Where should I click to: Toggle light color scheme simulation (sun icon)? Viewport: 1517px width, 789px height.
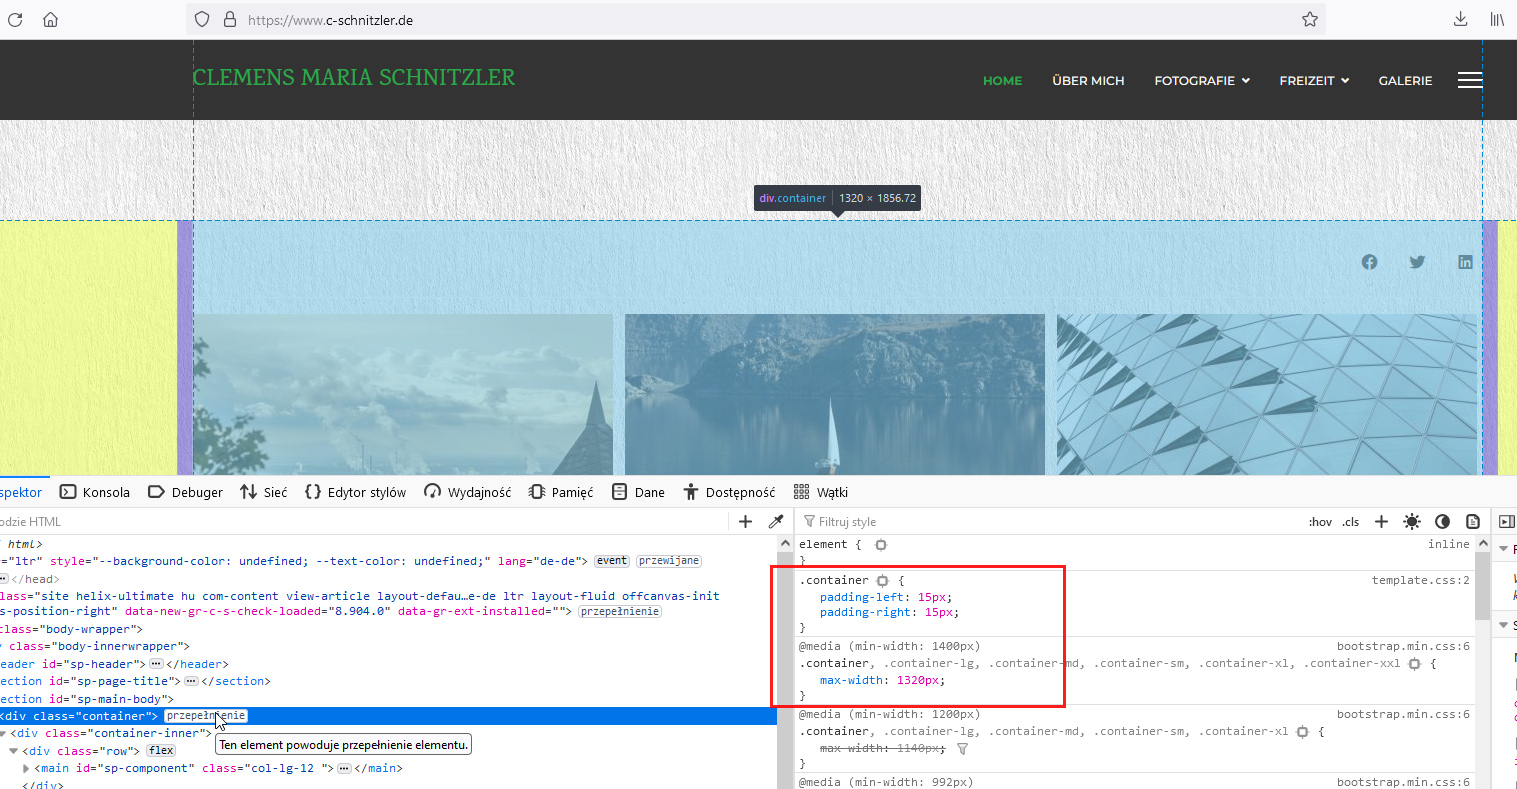pos(1412,521)
